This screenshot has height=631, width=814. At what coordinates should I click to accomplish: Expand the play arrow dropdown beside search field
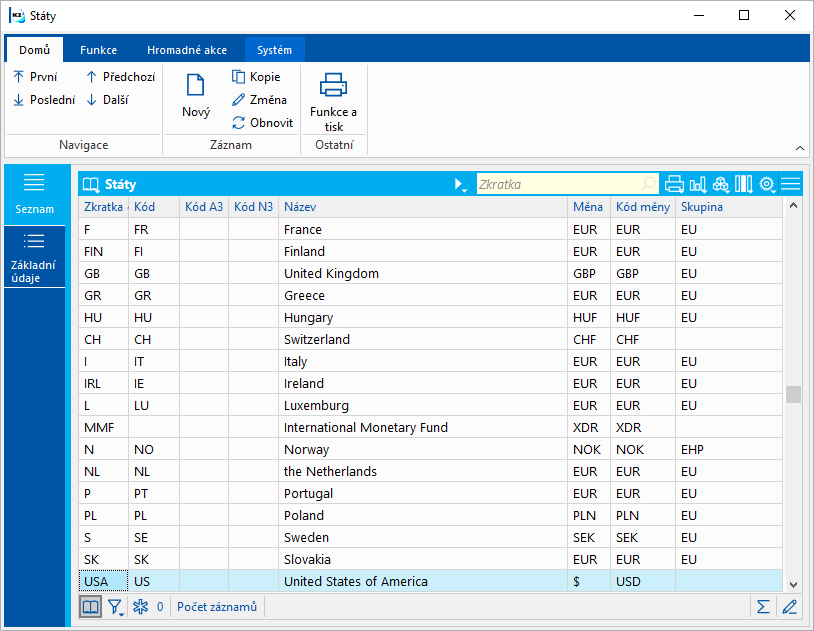click(x=460, y=184)
